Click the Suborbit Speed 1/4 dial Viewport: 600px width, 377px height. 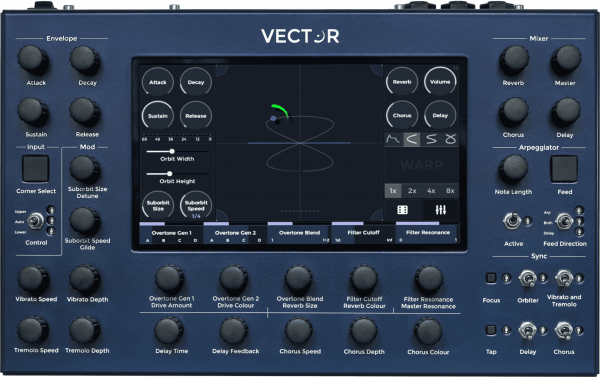coord(196,206)
